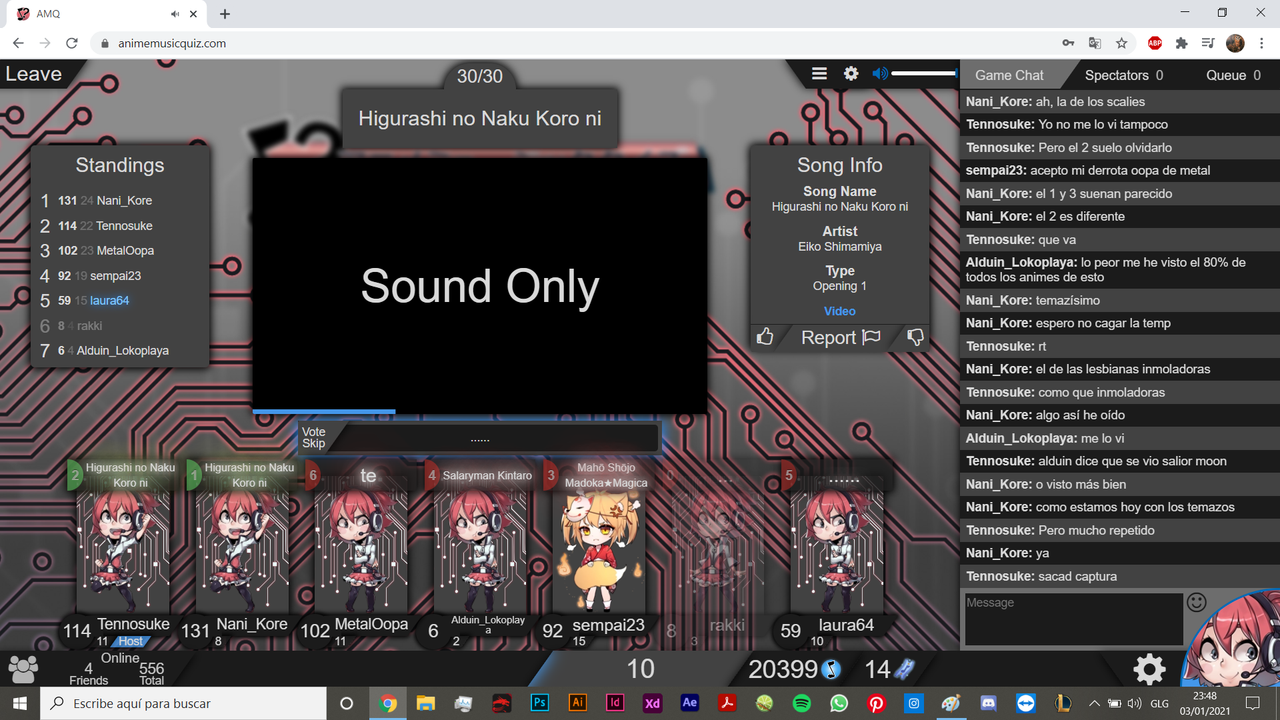Mute the AMQ browser tab audio icon

176,14
